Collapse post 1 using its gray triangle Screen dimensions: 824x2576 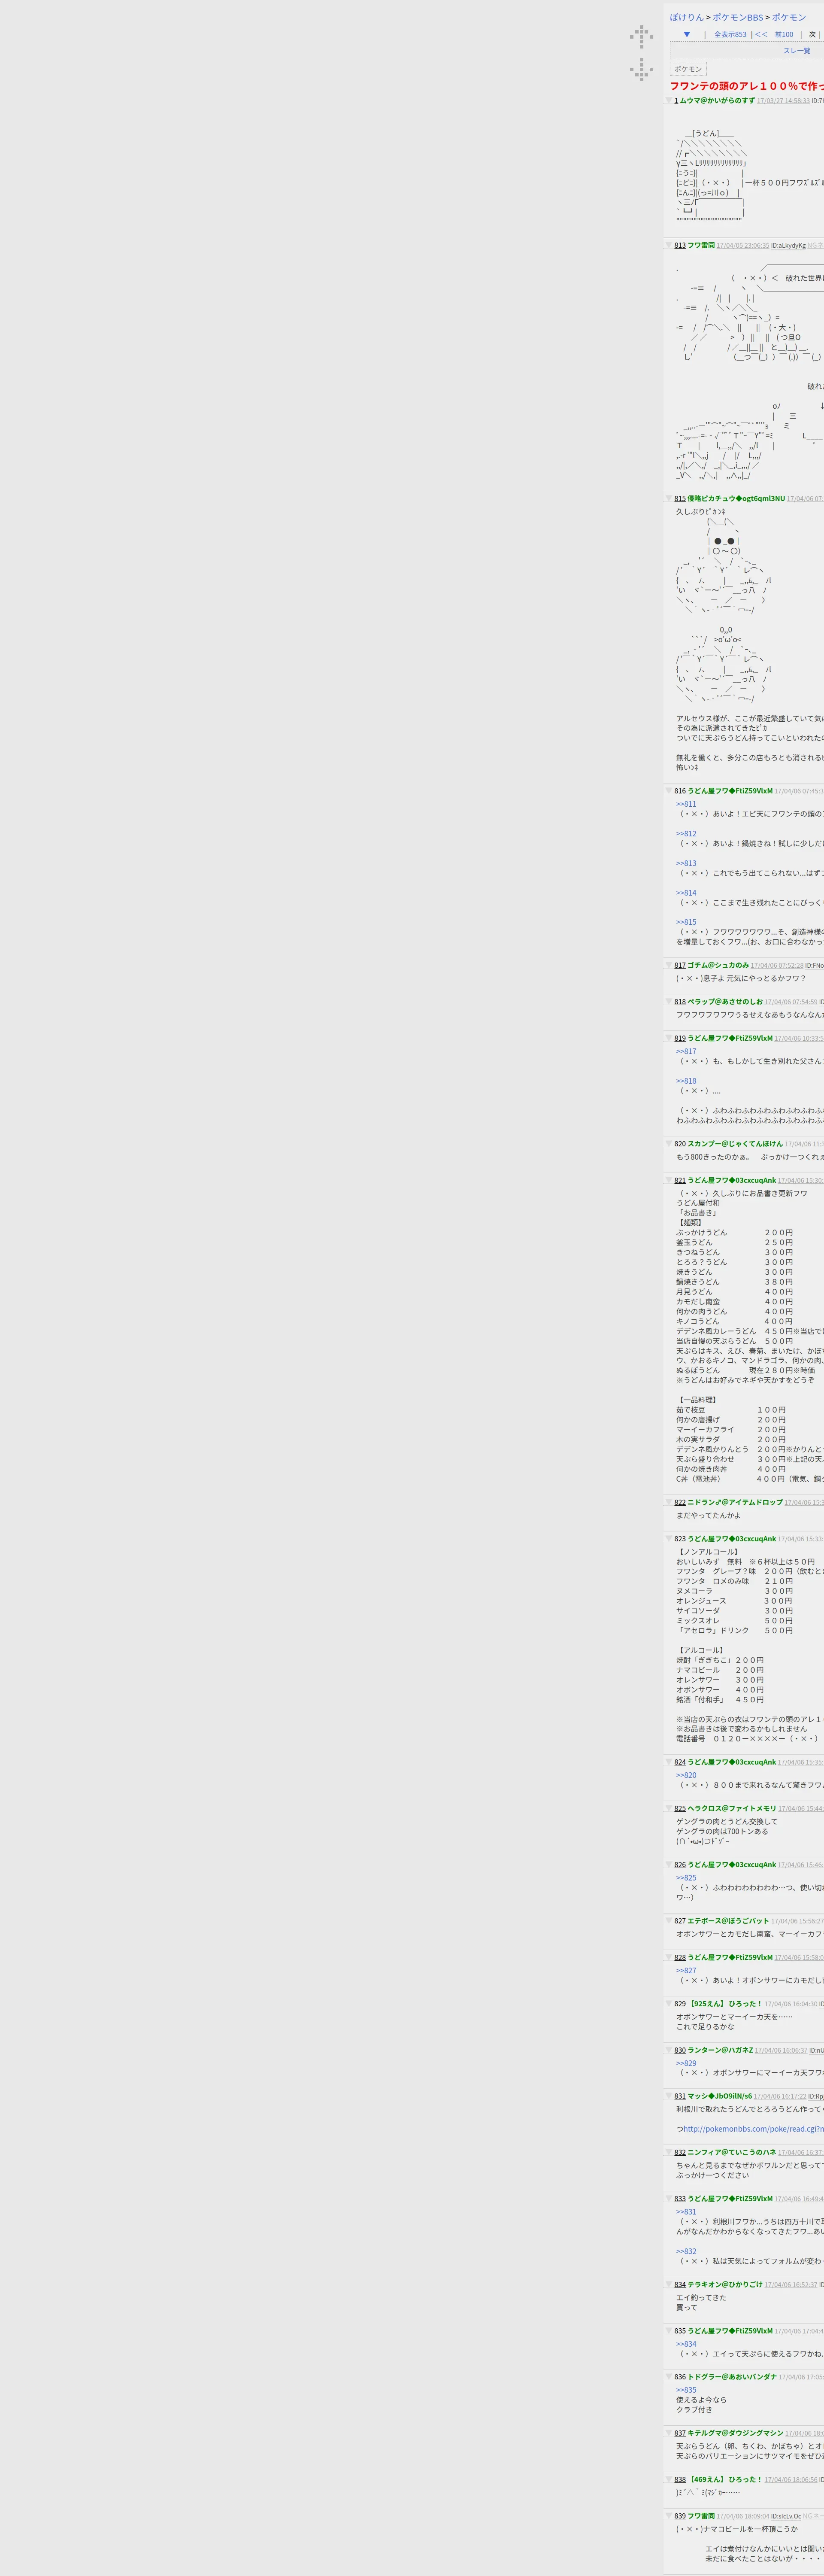pyautogui.click(x=669, y=100)
